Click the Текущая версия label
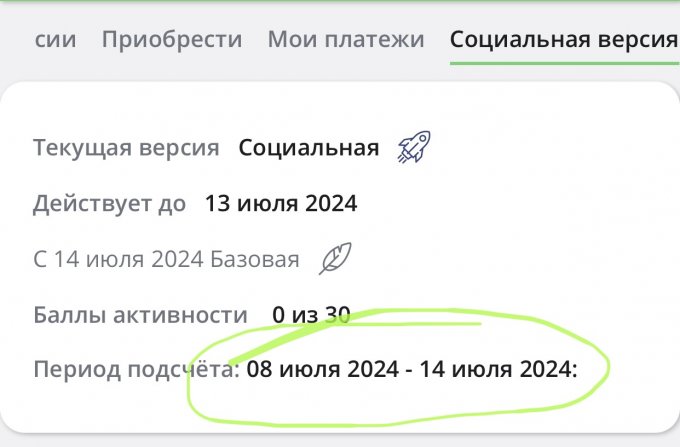This screenshot has width=680, height=447. pos(126,149)
